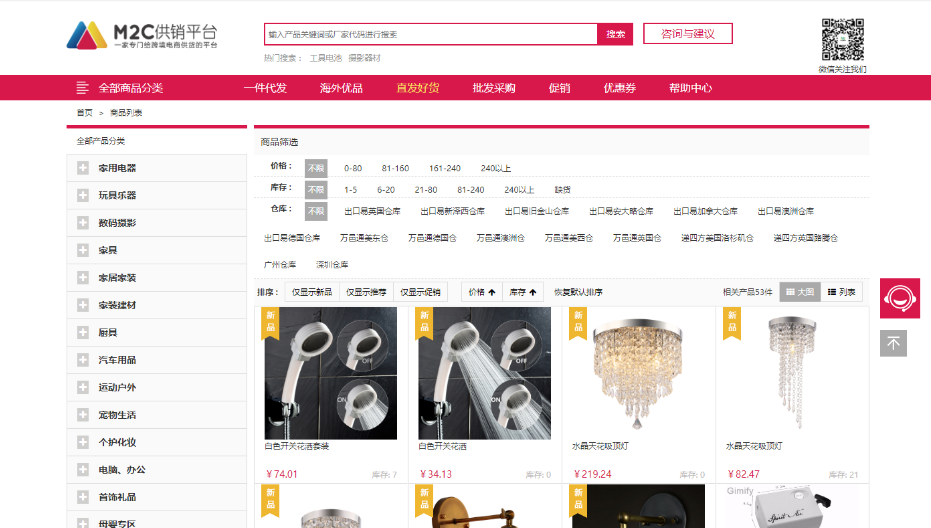Open the 帮助中心 navigation tab
This screenshot has width=931, height=528.
pyautogui.click(x=690, y=88)
